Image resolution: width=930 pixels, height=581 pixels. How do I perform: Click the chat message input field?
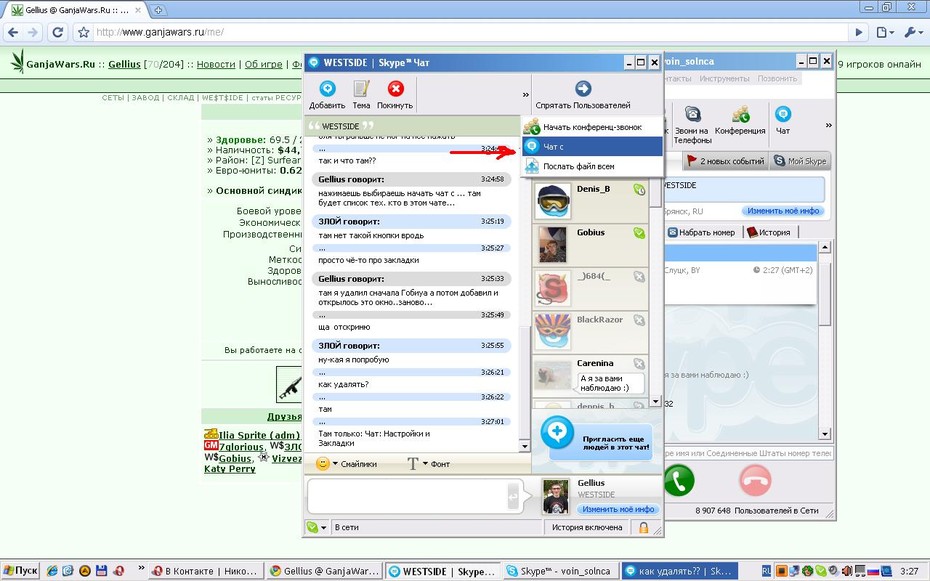406,496
